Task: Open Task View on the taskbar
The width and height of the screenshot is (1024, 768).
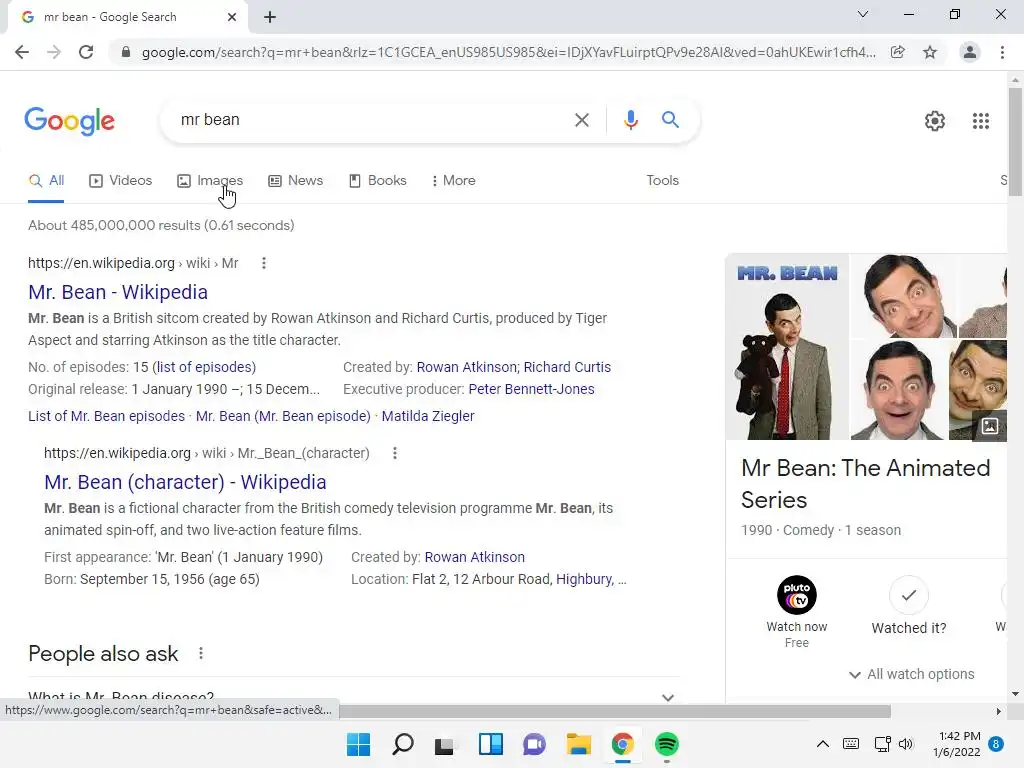Action: point(445,744)
